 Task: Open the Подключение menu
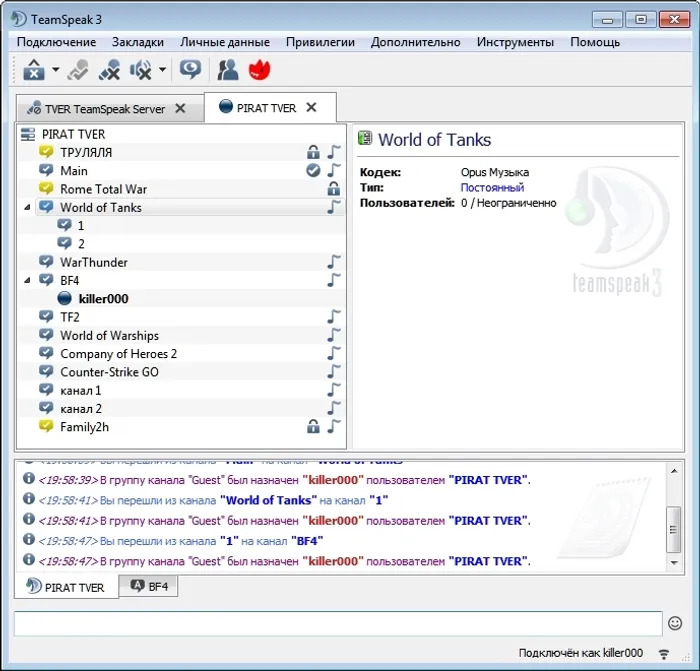[56, 42]
